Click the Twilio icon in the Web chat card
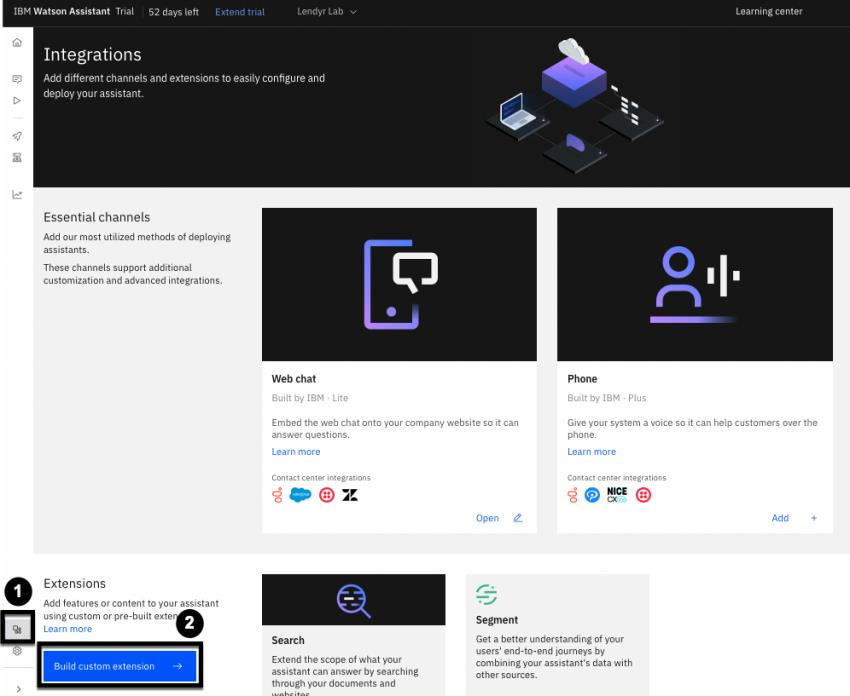The height and width of the screenshot is (696, 850). click(x=326, y=495)
